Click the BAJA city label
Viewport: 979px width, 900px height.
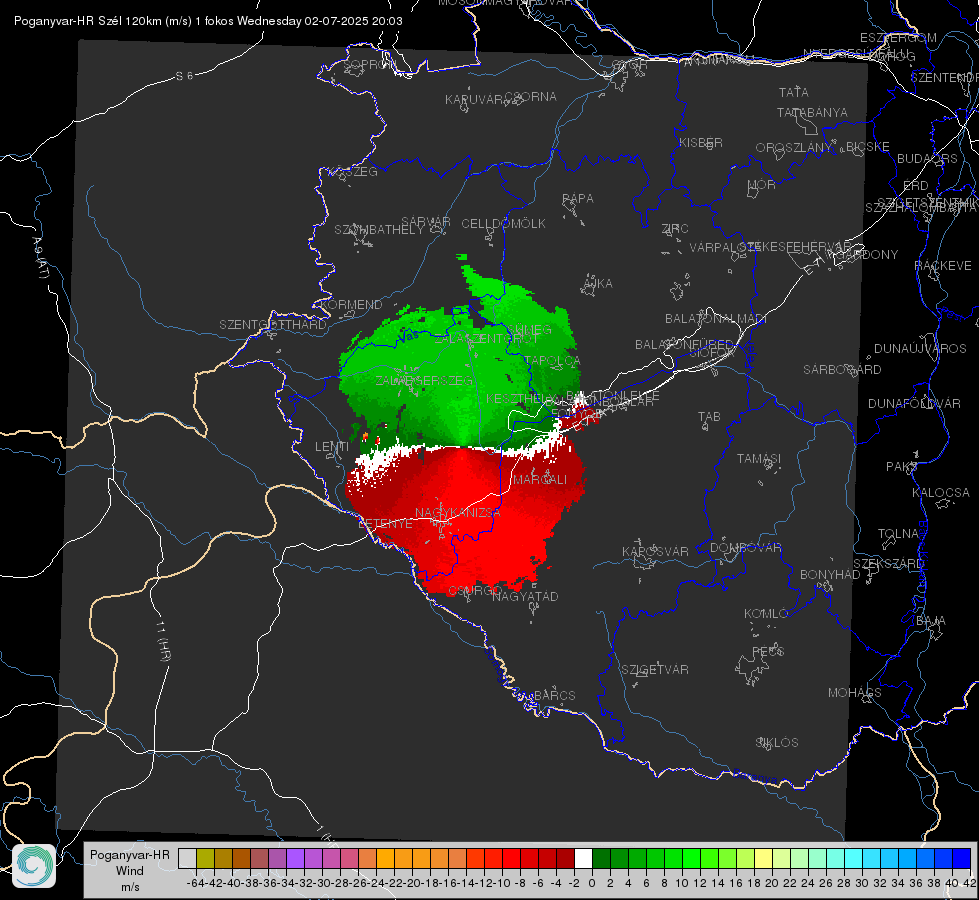coord(930,621)
